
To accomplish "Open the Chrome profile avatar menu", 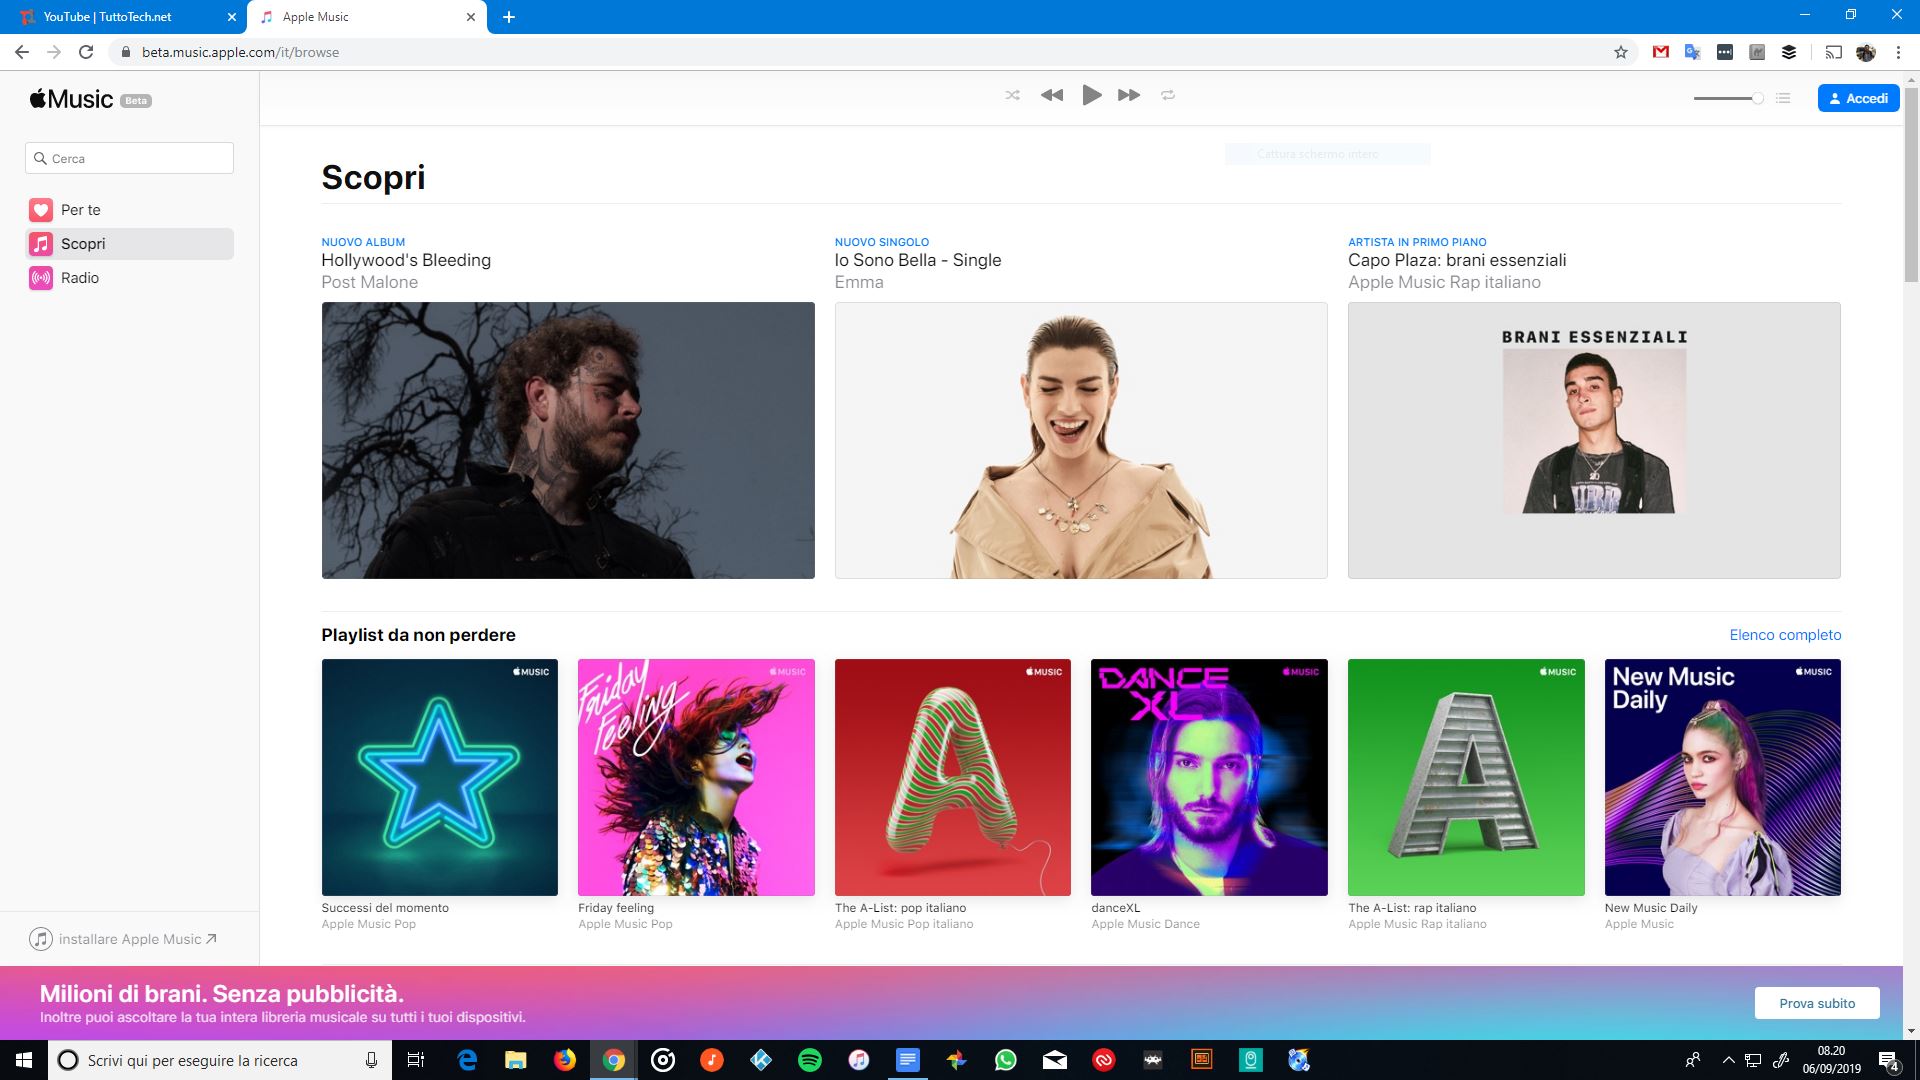I will click(1867, 52).
